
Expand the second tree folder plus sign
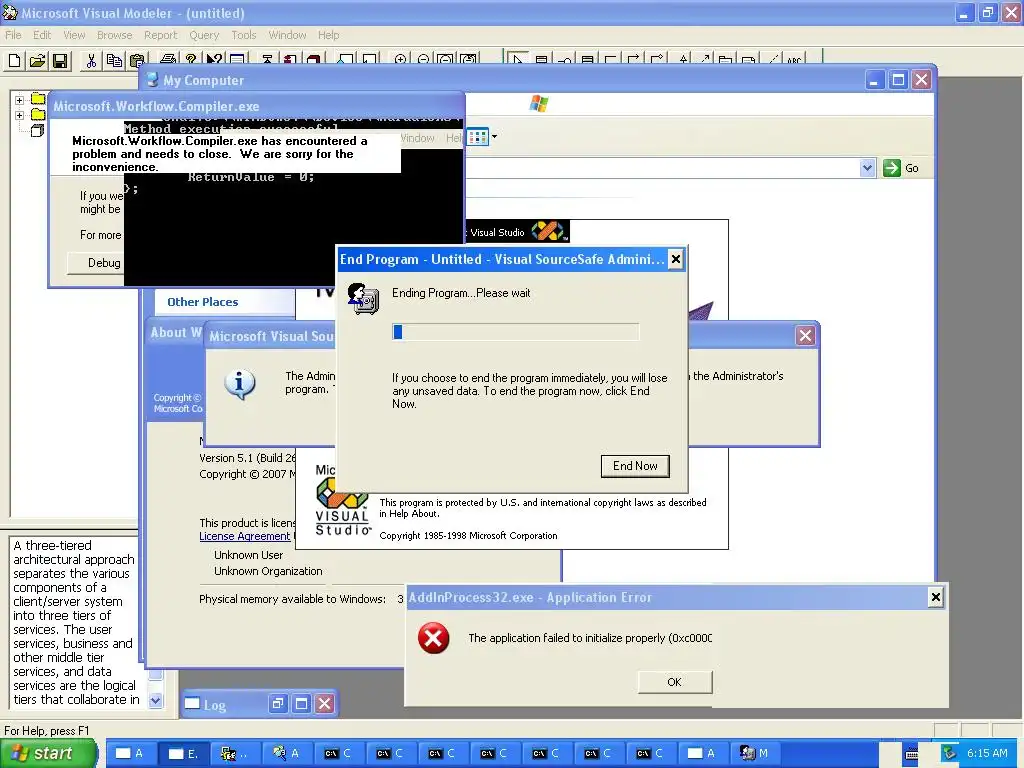20,115
